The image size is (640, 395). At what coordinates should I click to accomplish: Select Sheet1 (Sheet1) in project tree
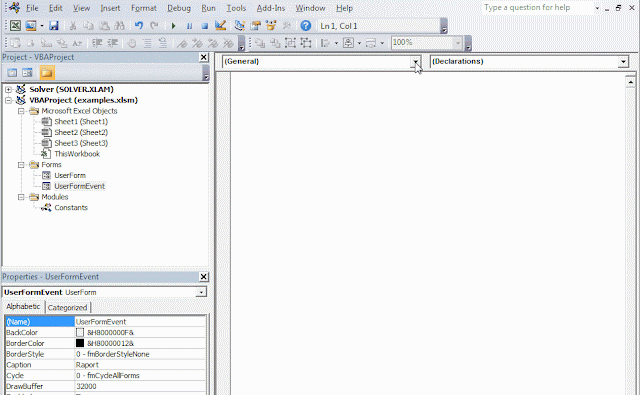coord(81,122)
